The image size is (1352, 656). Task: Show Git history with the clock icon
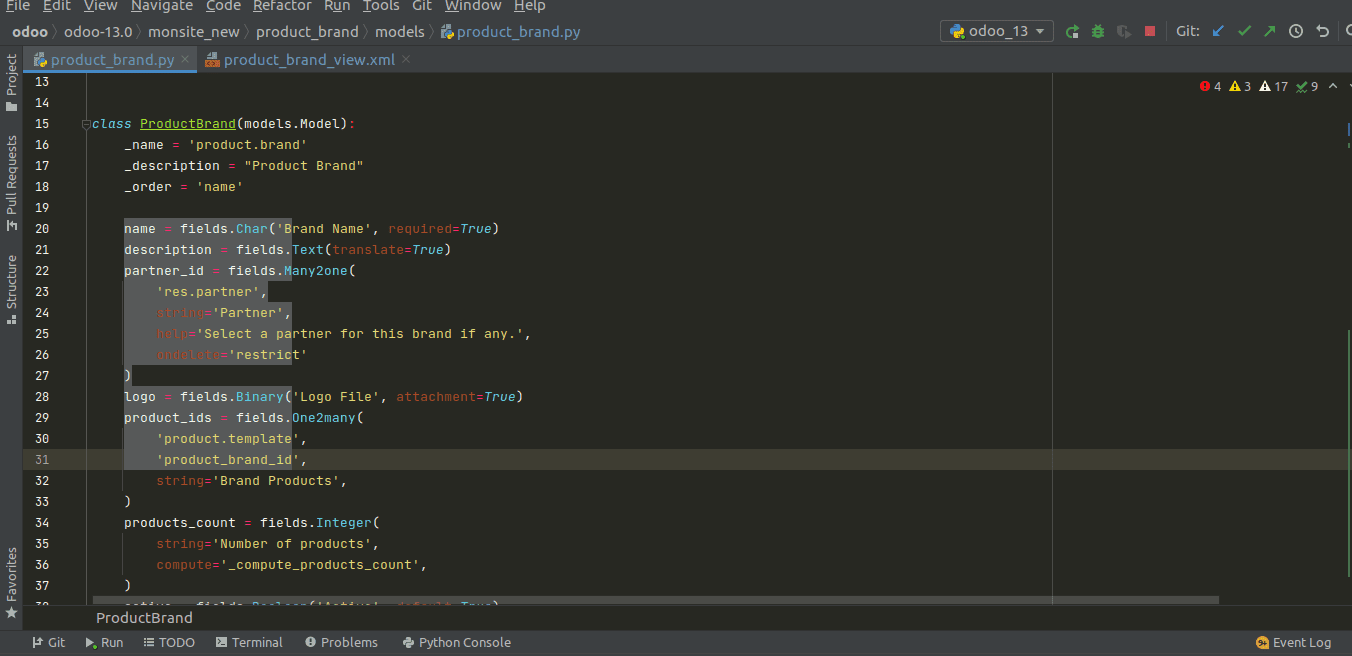click(x=1296, y=31)
